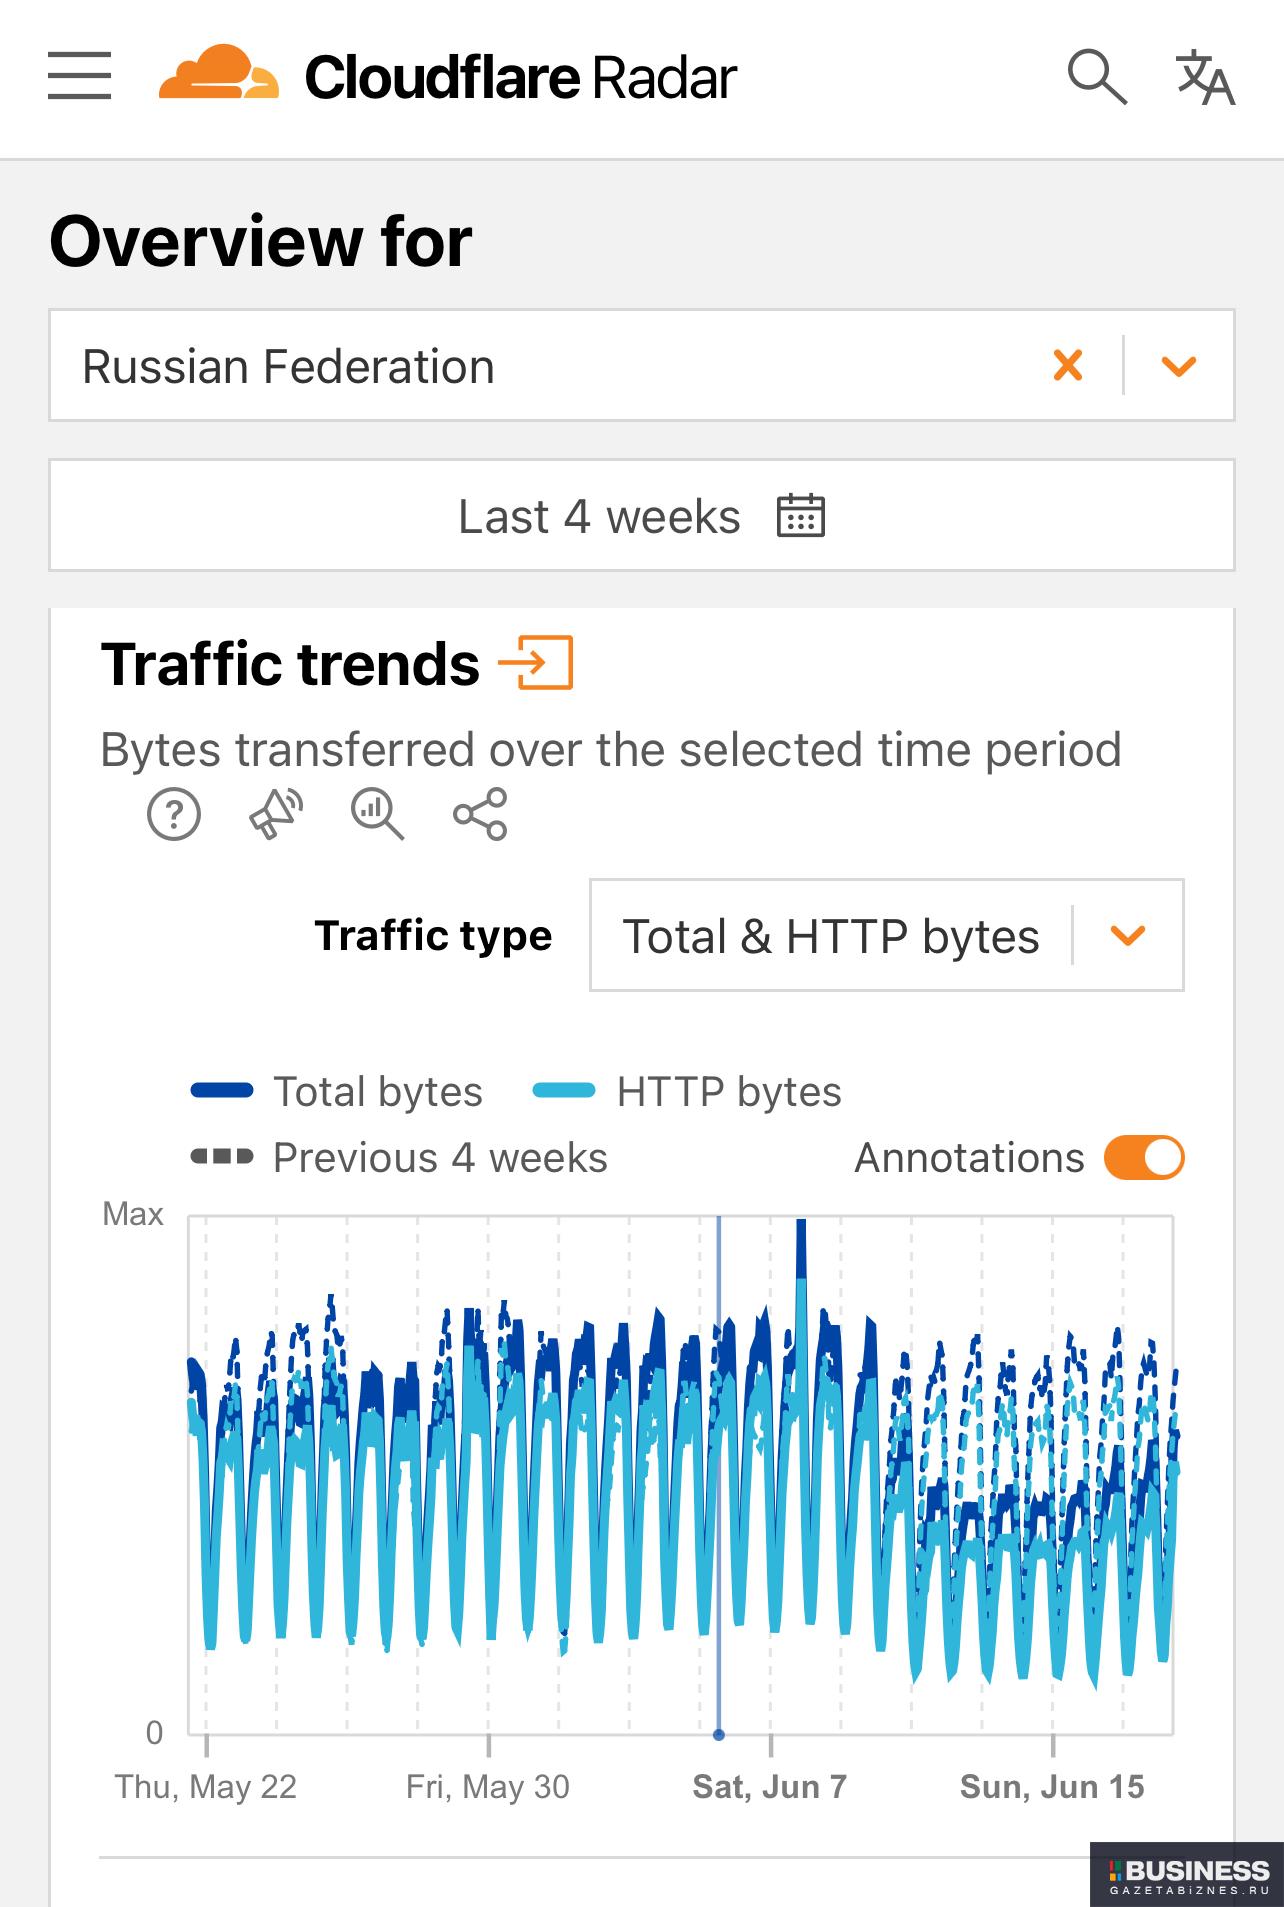The height and width of the screenshot is (1907, 1284).
Task: Open the language translation icon
Action: [x=1205, y=77]
